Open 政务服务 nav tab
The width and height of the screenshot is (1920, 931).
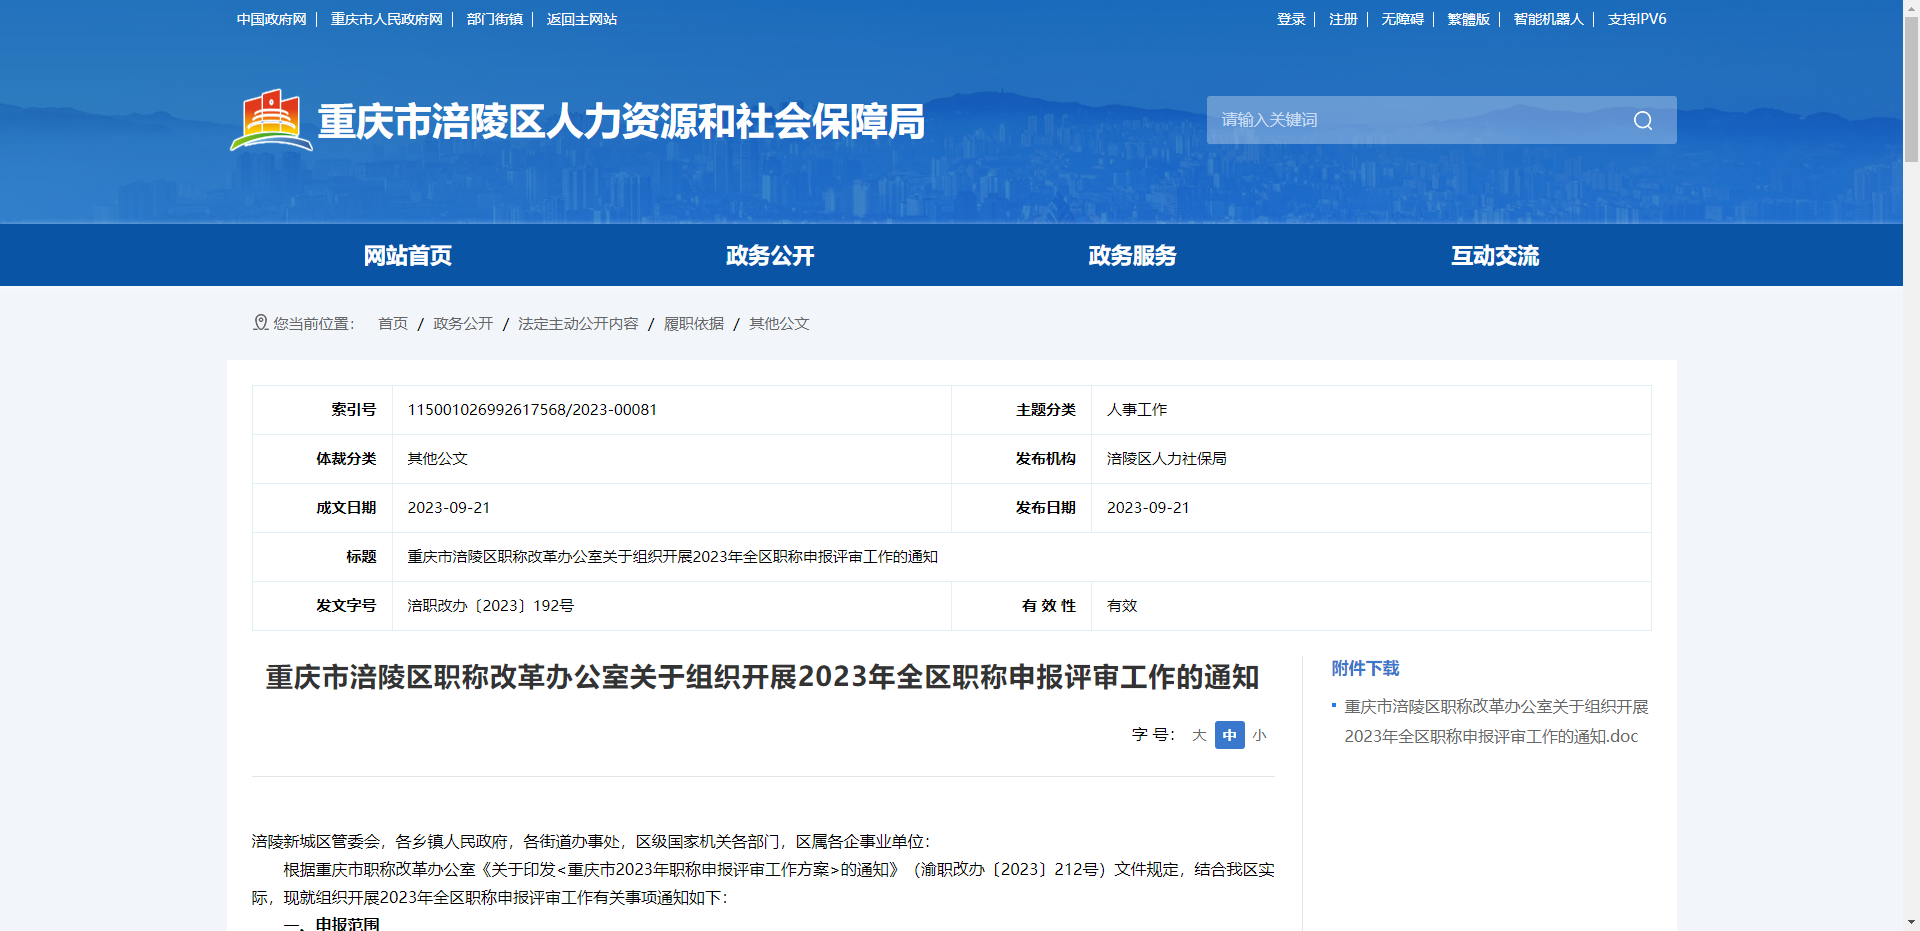pyautogui.click(x=1133, y=256)
